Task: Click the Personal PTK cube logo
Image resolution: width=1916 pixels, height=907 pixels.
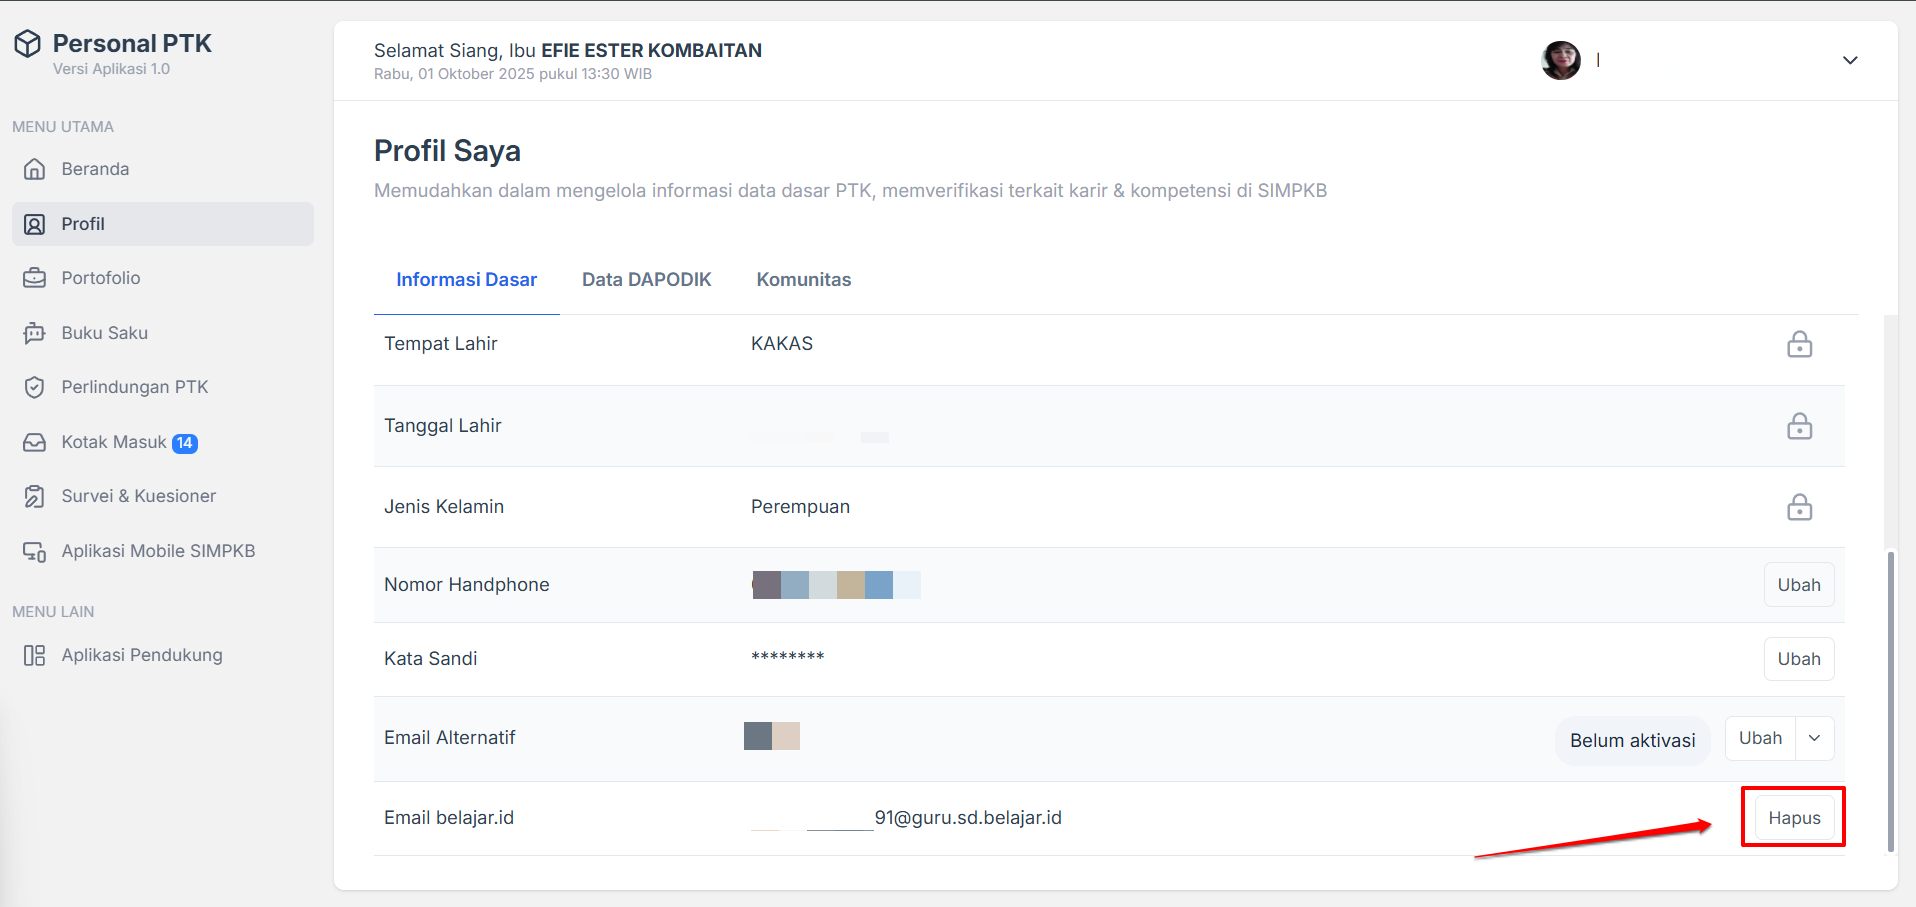Action: point(28,44)
